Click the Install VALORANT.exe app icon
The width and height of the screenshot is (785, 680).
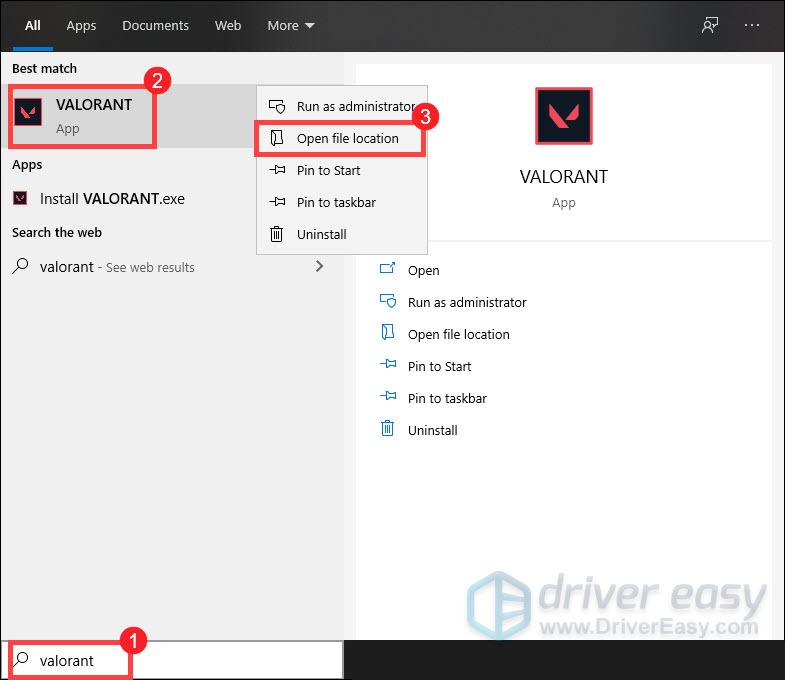tap(20, 198)
